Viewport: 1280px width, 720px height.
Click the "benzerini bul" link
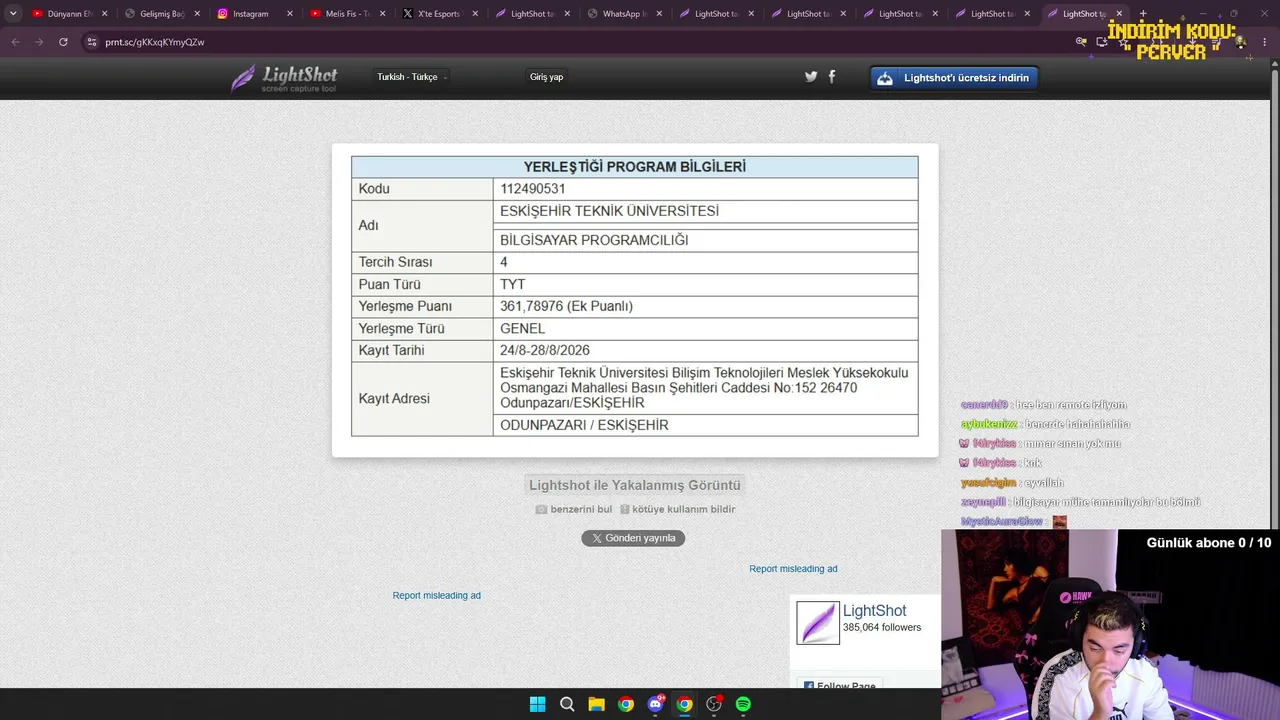[581, 509]
